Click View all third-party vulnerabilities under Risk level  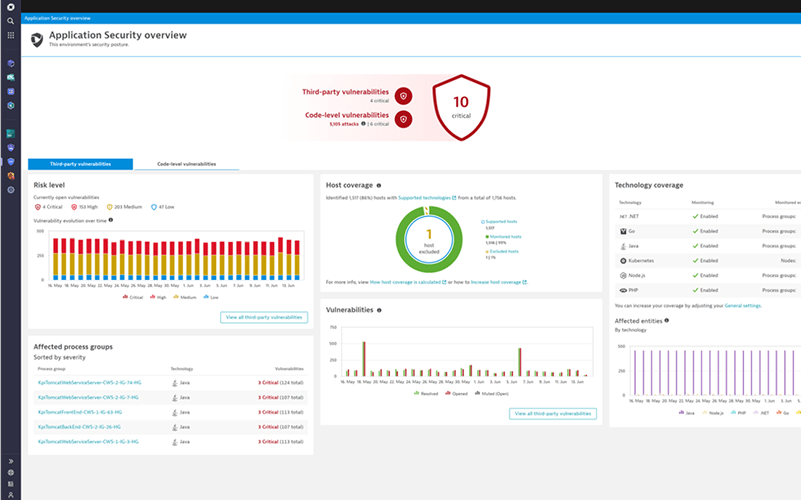tap(264, 317)
